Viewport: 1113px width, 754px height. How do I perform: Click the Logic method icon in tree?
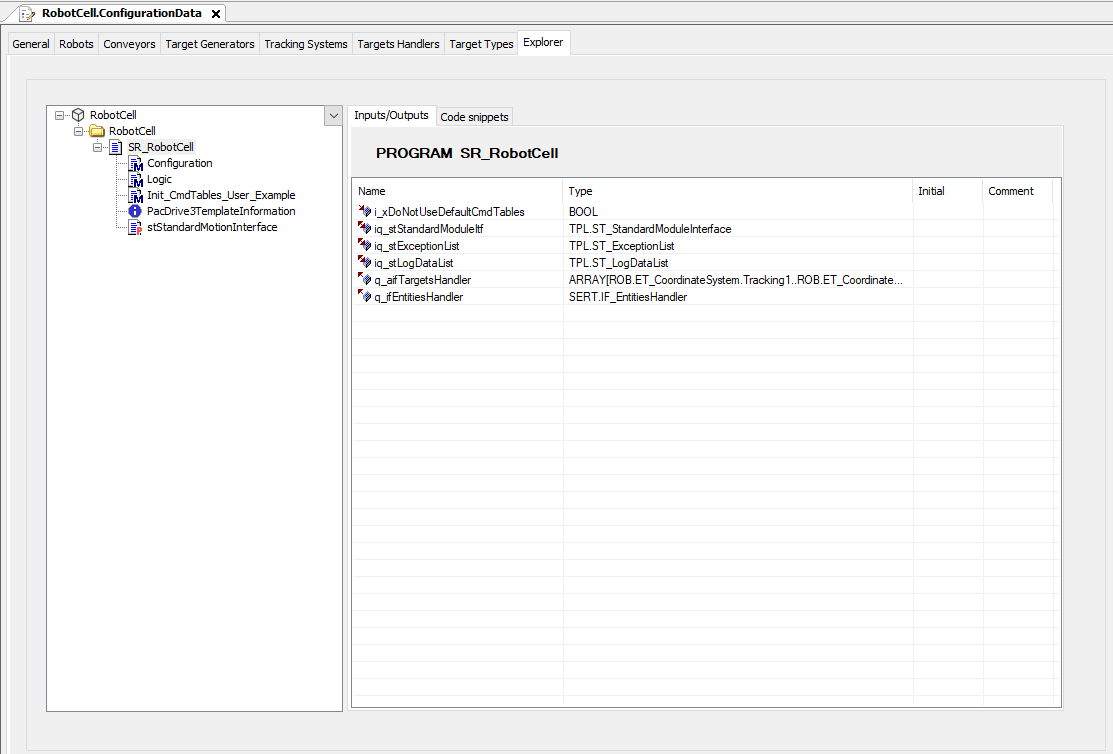pyautogui.click(x=136, y=180)
